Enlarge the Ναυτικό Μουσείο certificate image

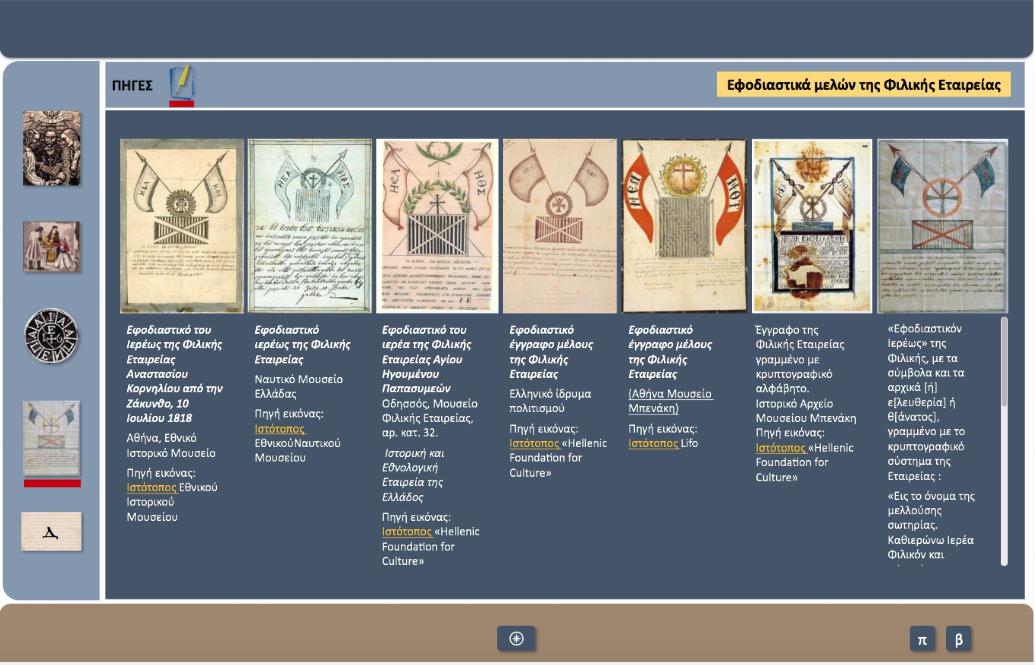tap(310, 225)
